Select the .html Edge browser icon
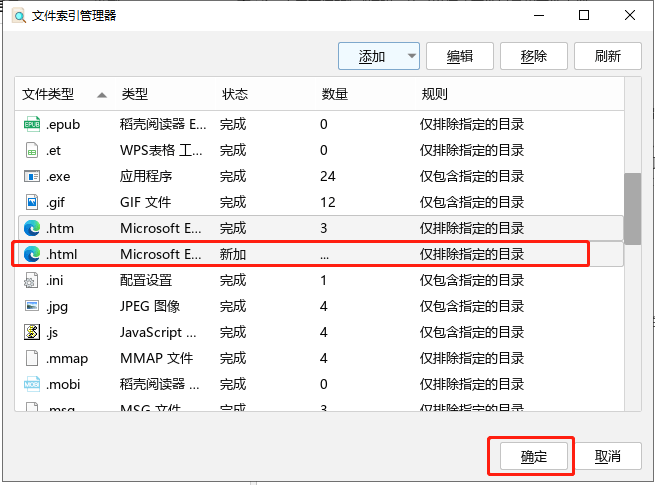Viewport: 655px width, 485px height. coord(32,254)
